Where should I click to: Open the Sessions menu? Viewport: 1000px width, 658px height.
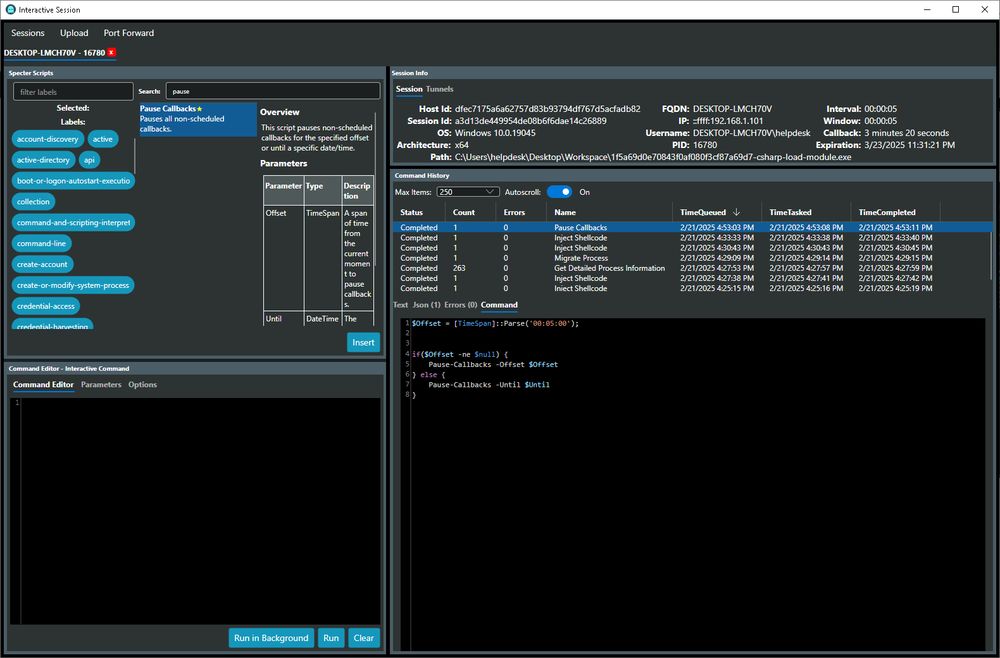(x=27, y=33)
